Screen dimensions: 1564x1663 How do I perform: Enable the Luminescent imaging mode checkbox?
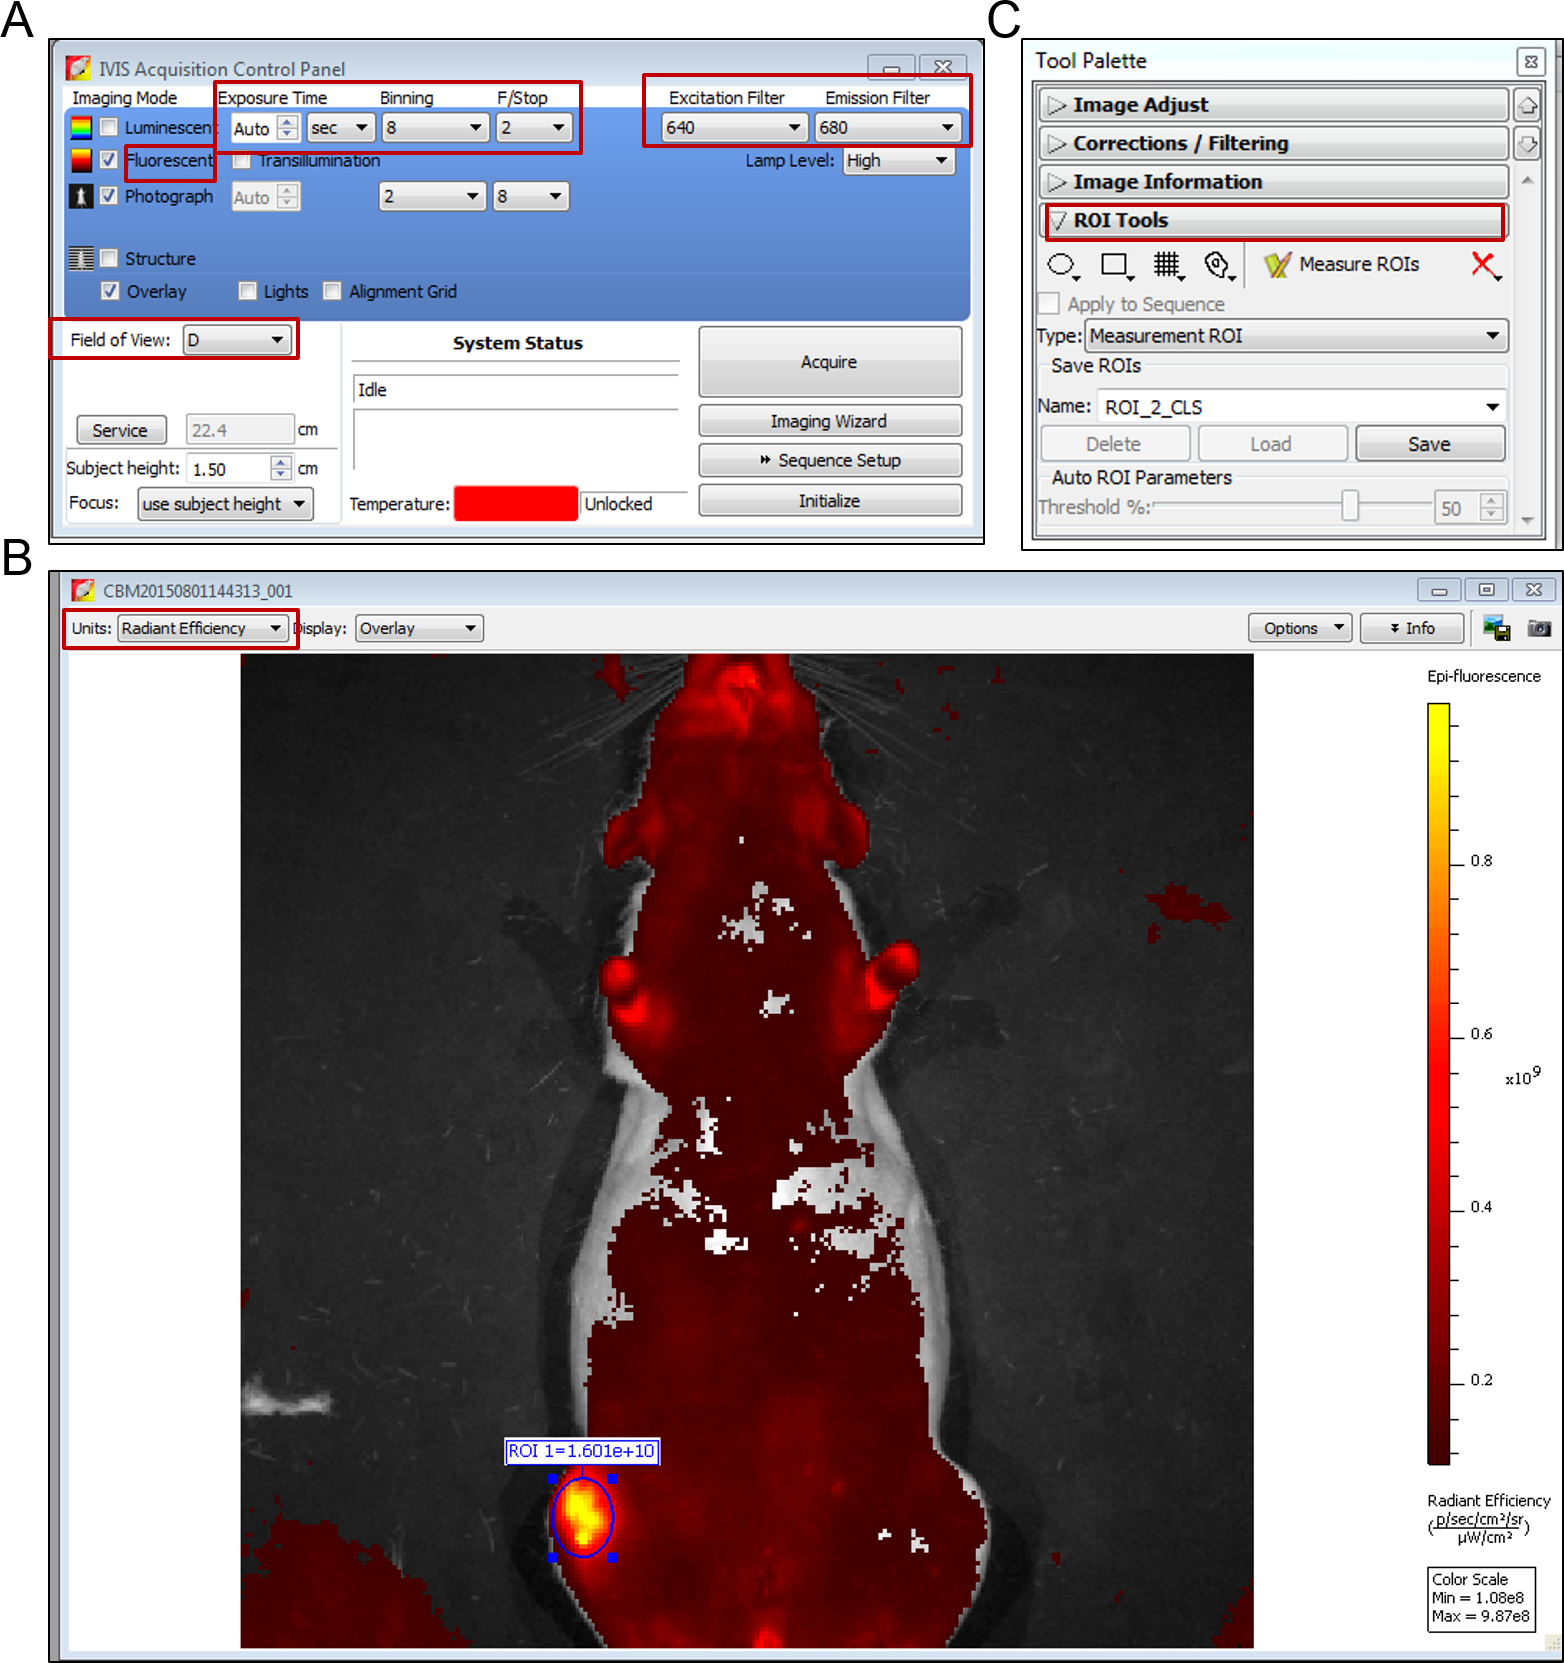tap(109, 127)
